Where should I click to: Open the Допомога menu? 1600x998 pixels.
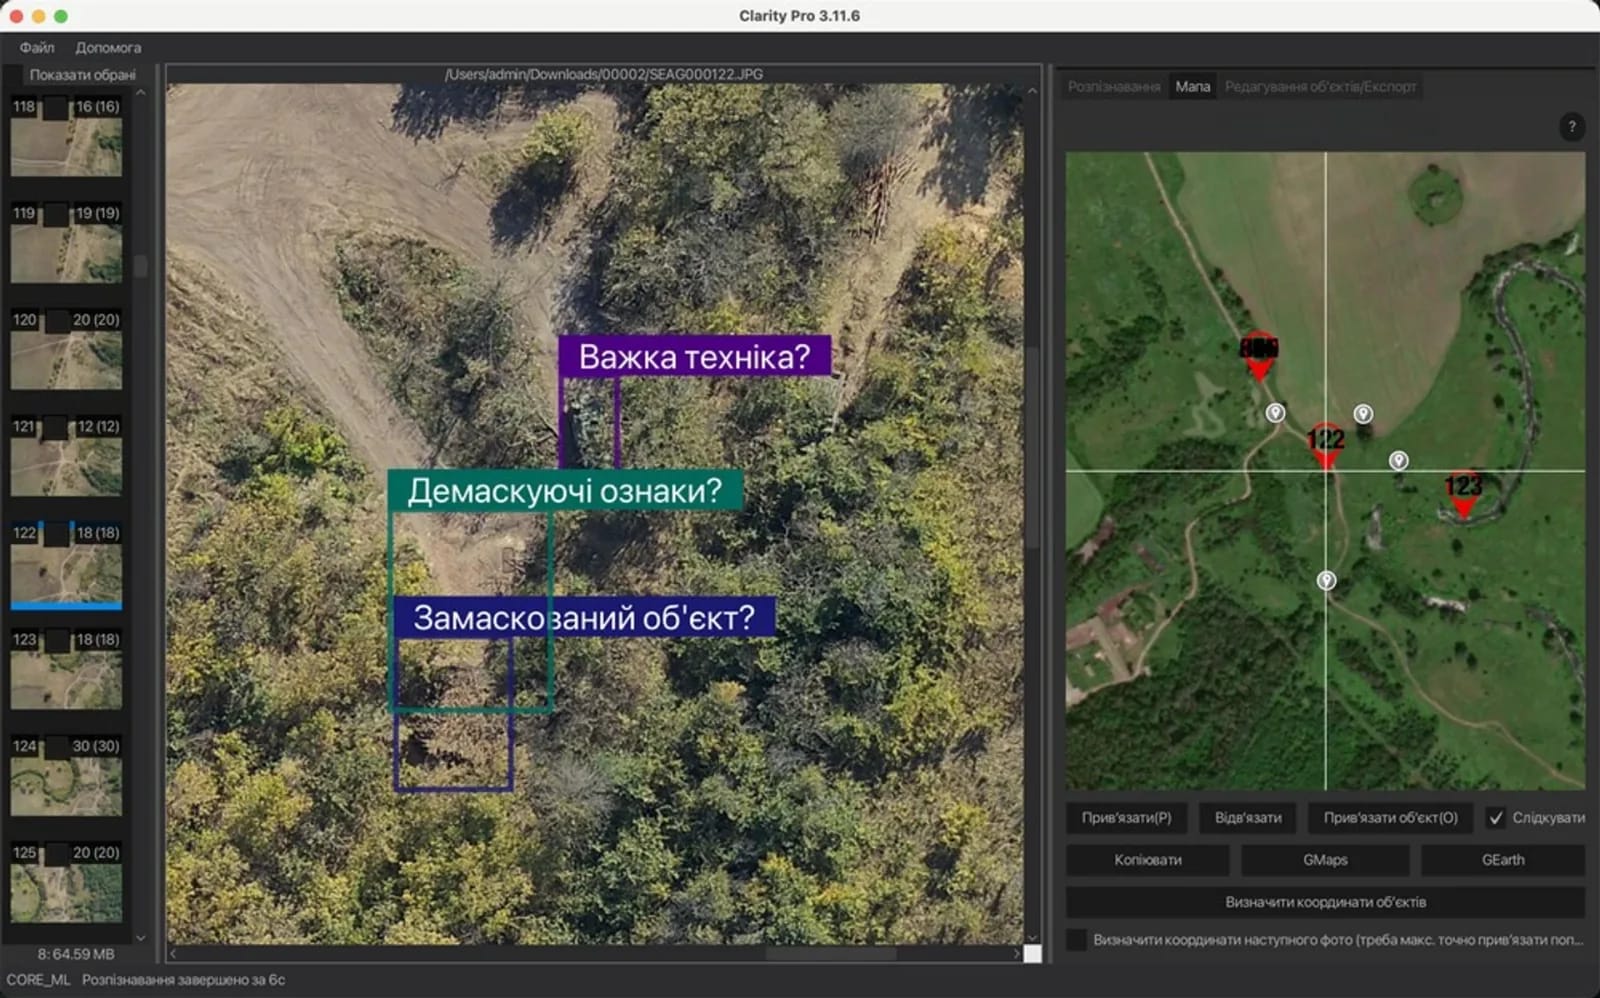[106, 47]
